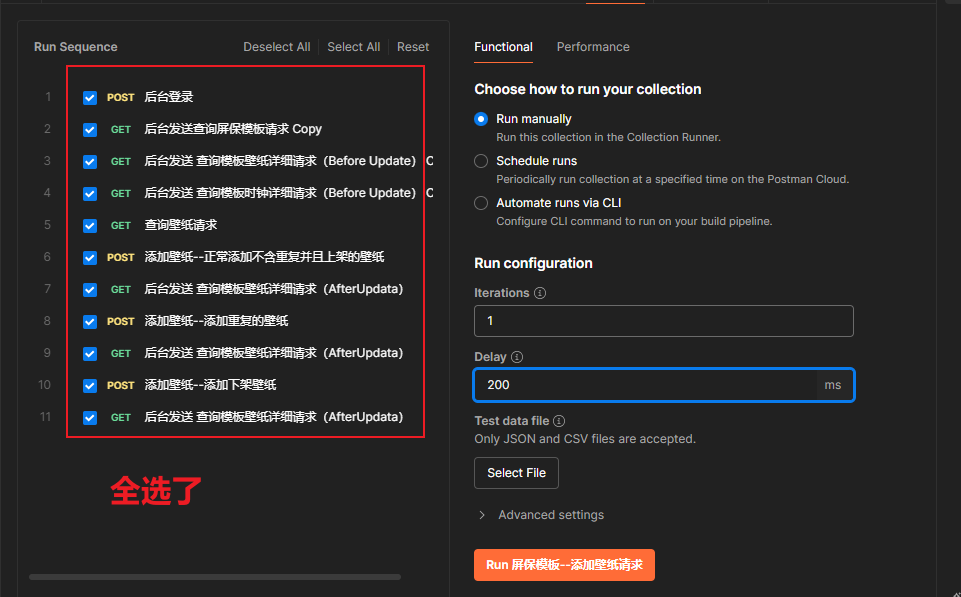Uncheck 添加壁纸--正常添加不含重复并且上架的壁纸 checkbox

90,257
